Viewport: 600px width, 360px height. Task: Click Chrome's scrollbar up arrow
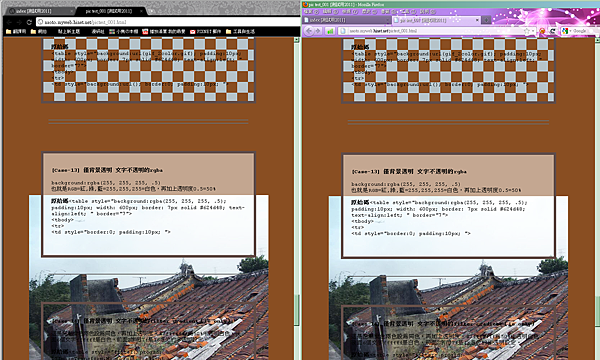tap(297, 40)
